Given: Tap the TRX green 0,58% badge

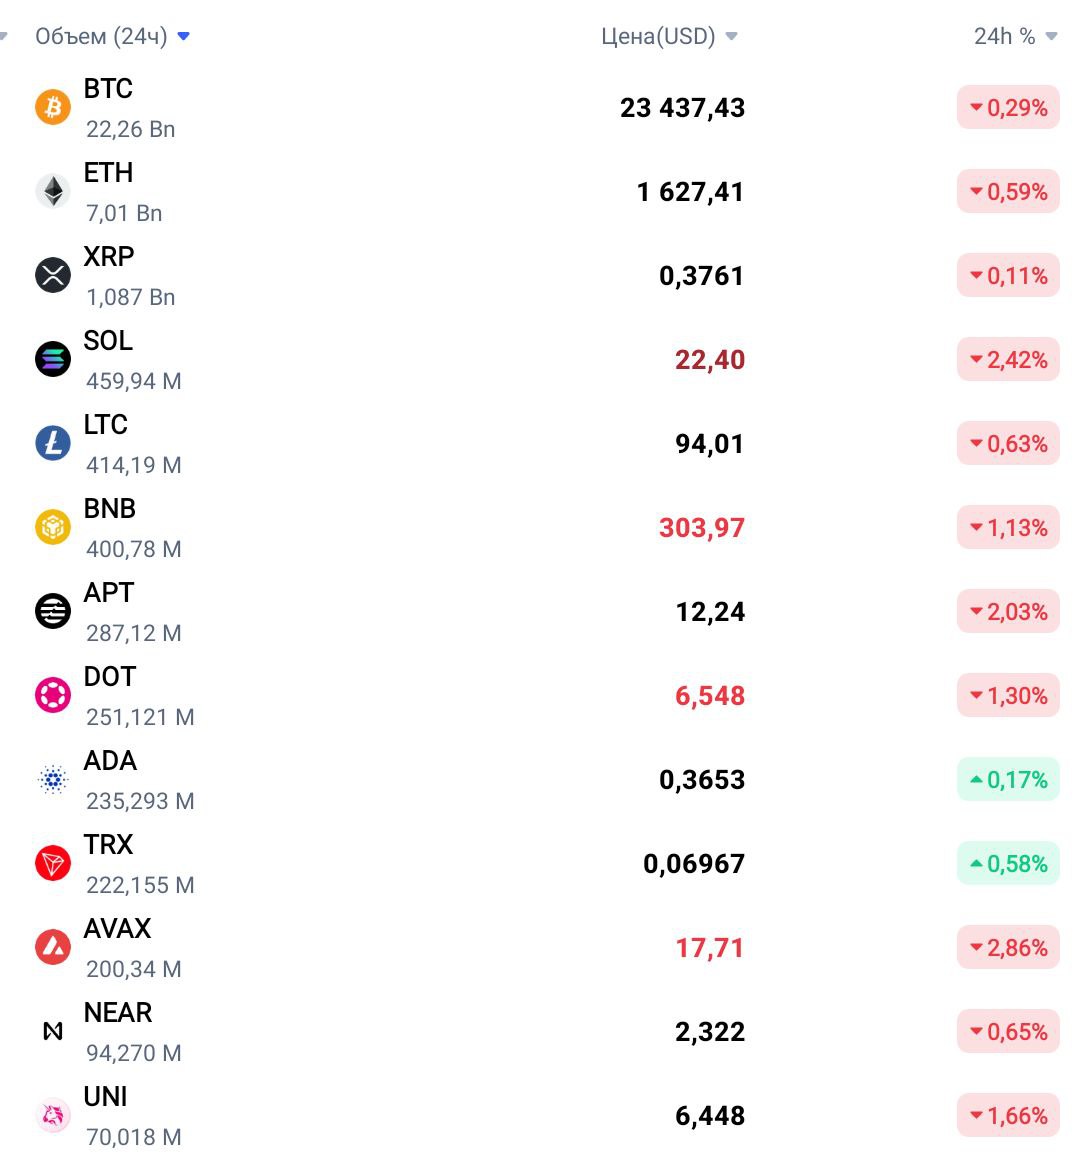Looking at the screenshot, I should click(1008, 863).
